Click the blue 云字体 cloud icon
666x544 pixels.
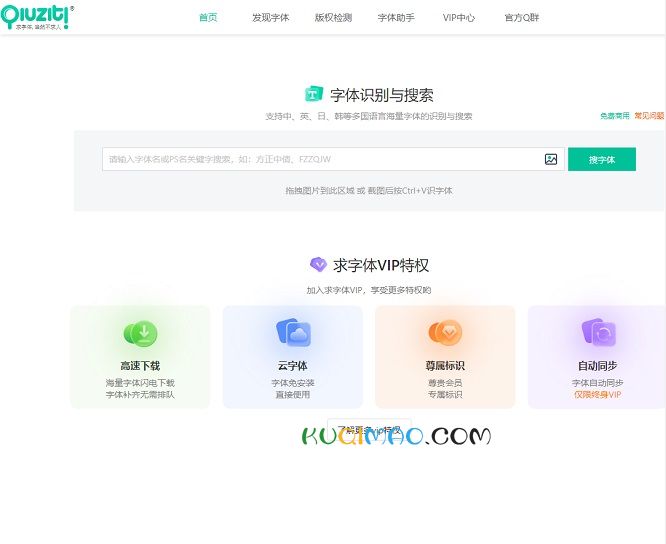pos(293,333)
